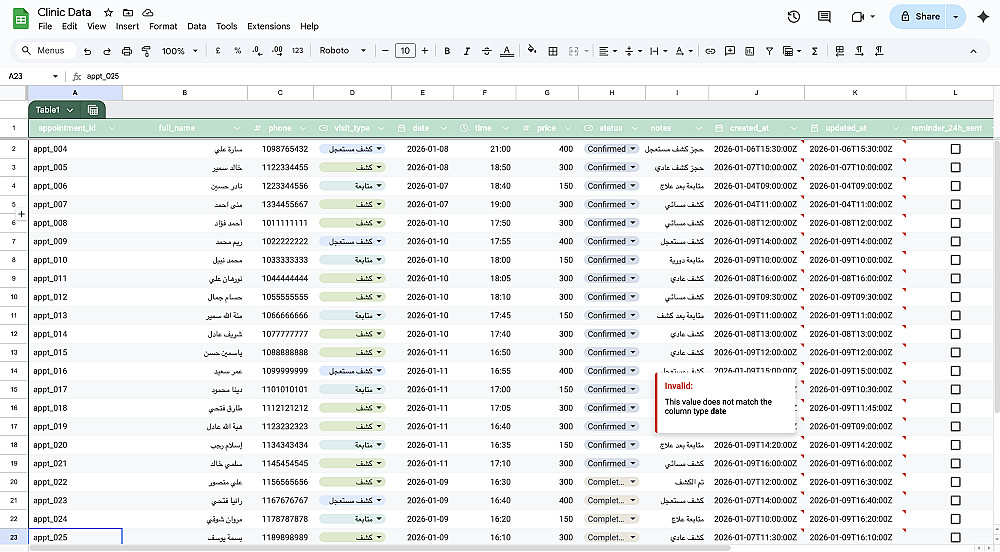Click the print icon
Viewport: 1000px width, 552px height.
click(x=126, y=51)
